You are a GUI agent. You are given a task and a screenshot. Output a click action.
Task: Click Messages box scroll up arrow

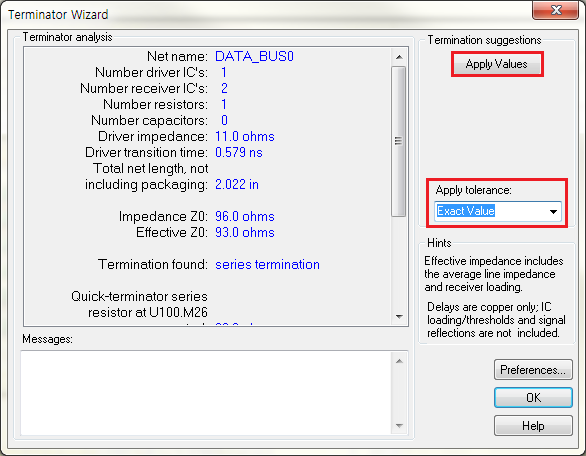point(399,361)
